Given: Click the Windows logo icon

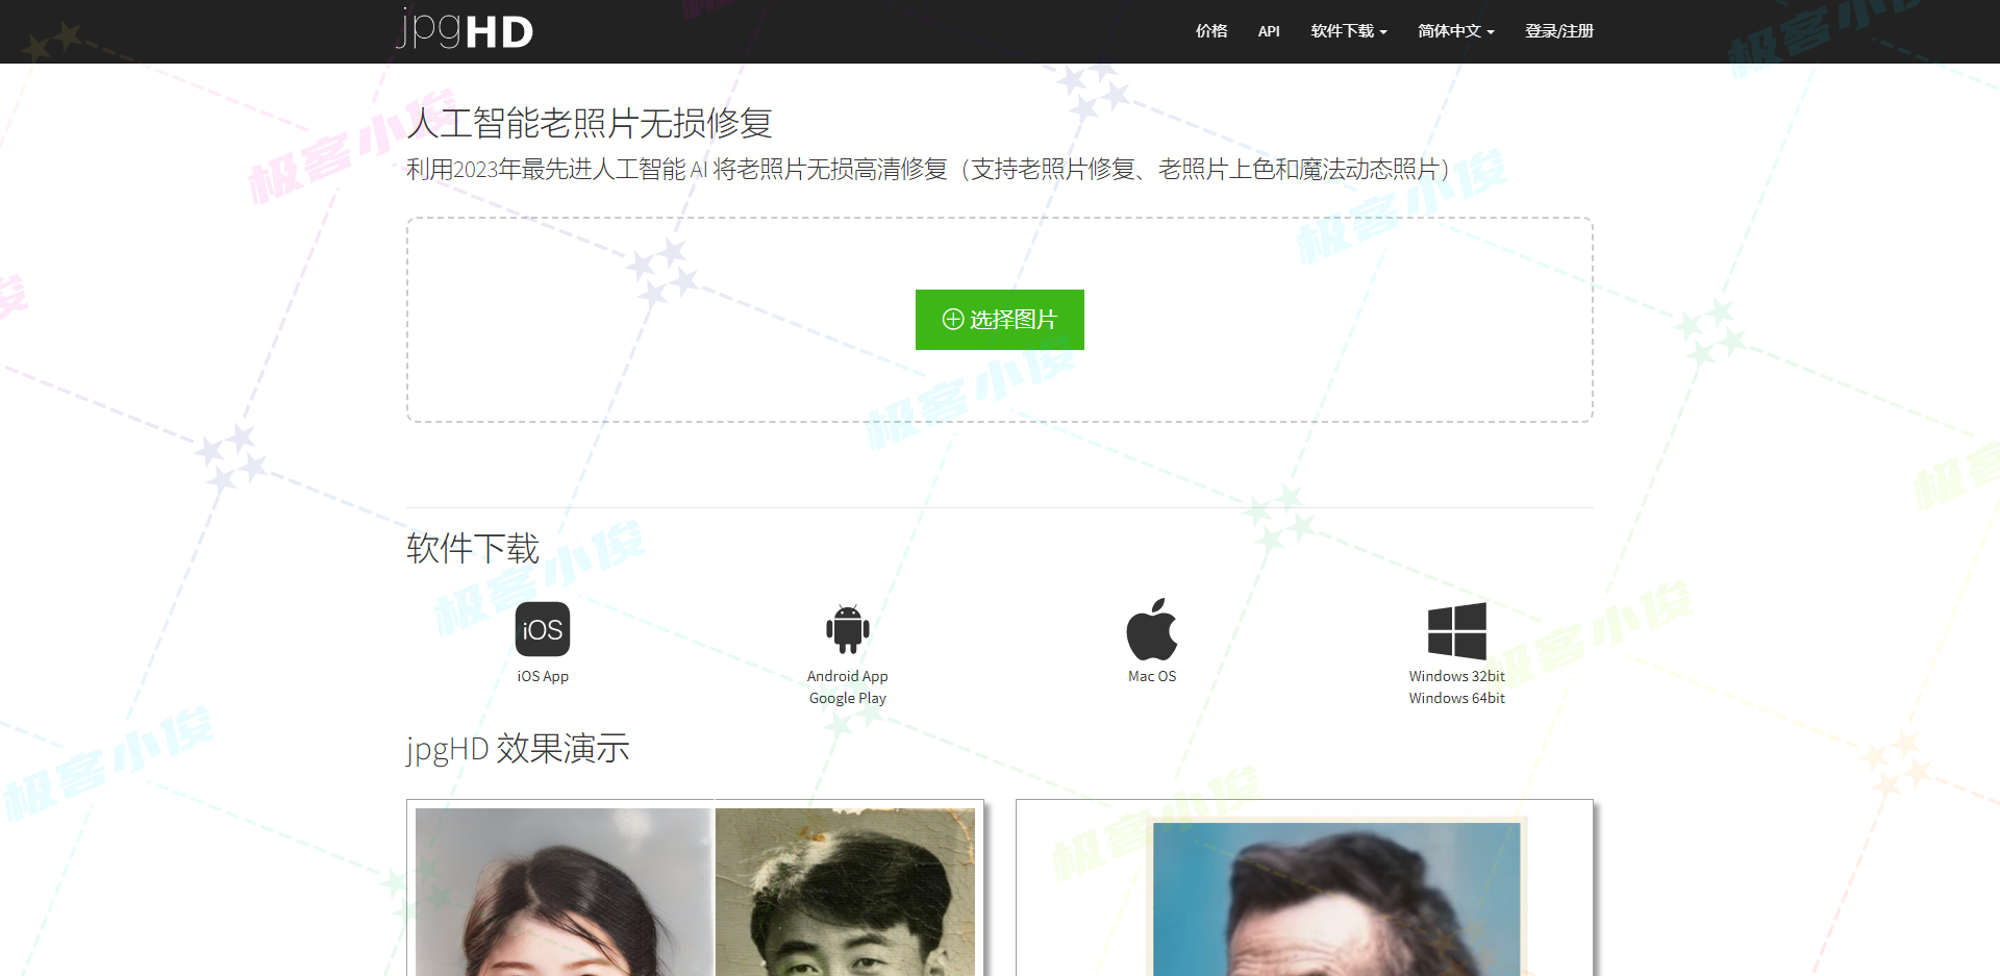Looking at the screenshot, I should coord(1457,630).
